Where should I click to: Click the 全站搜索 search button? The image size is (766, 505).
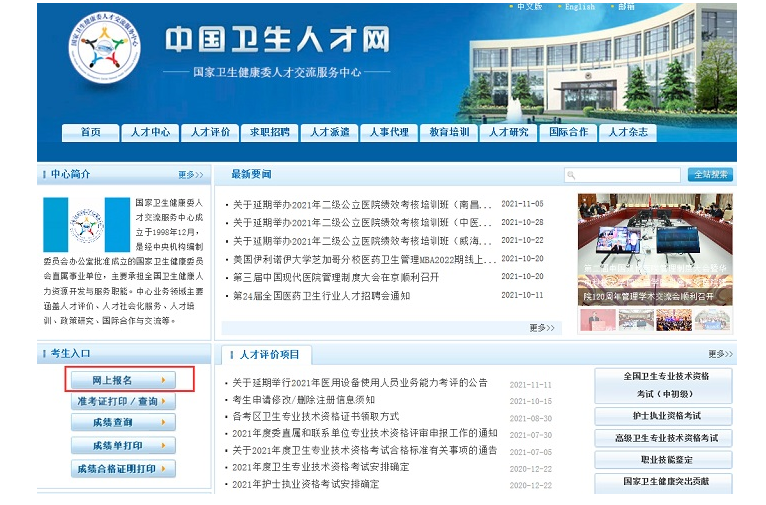coord(710,175)
